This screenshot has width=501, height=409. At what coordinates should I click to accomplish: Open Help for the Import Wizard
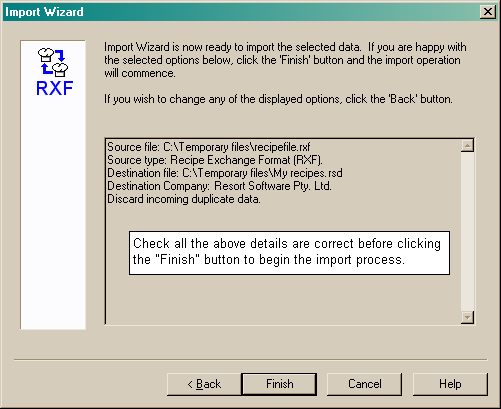pos(450,384)
